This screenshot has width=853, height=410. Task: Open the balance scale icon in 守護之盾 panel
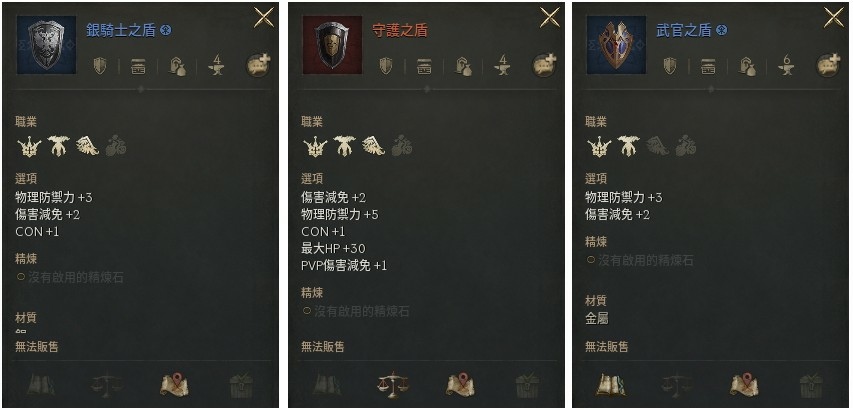point(393,385)
